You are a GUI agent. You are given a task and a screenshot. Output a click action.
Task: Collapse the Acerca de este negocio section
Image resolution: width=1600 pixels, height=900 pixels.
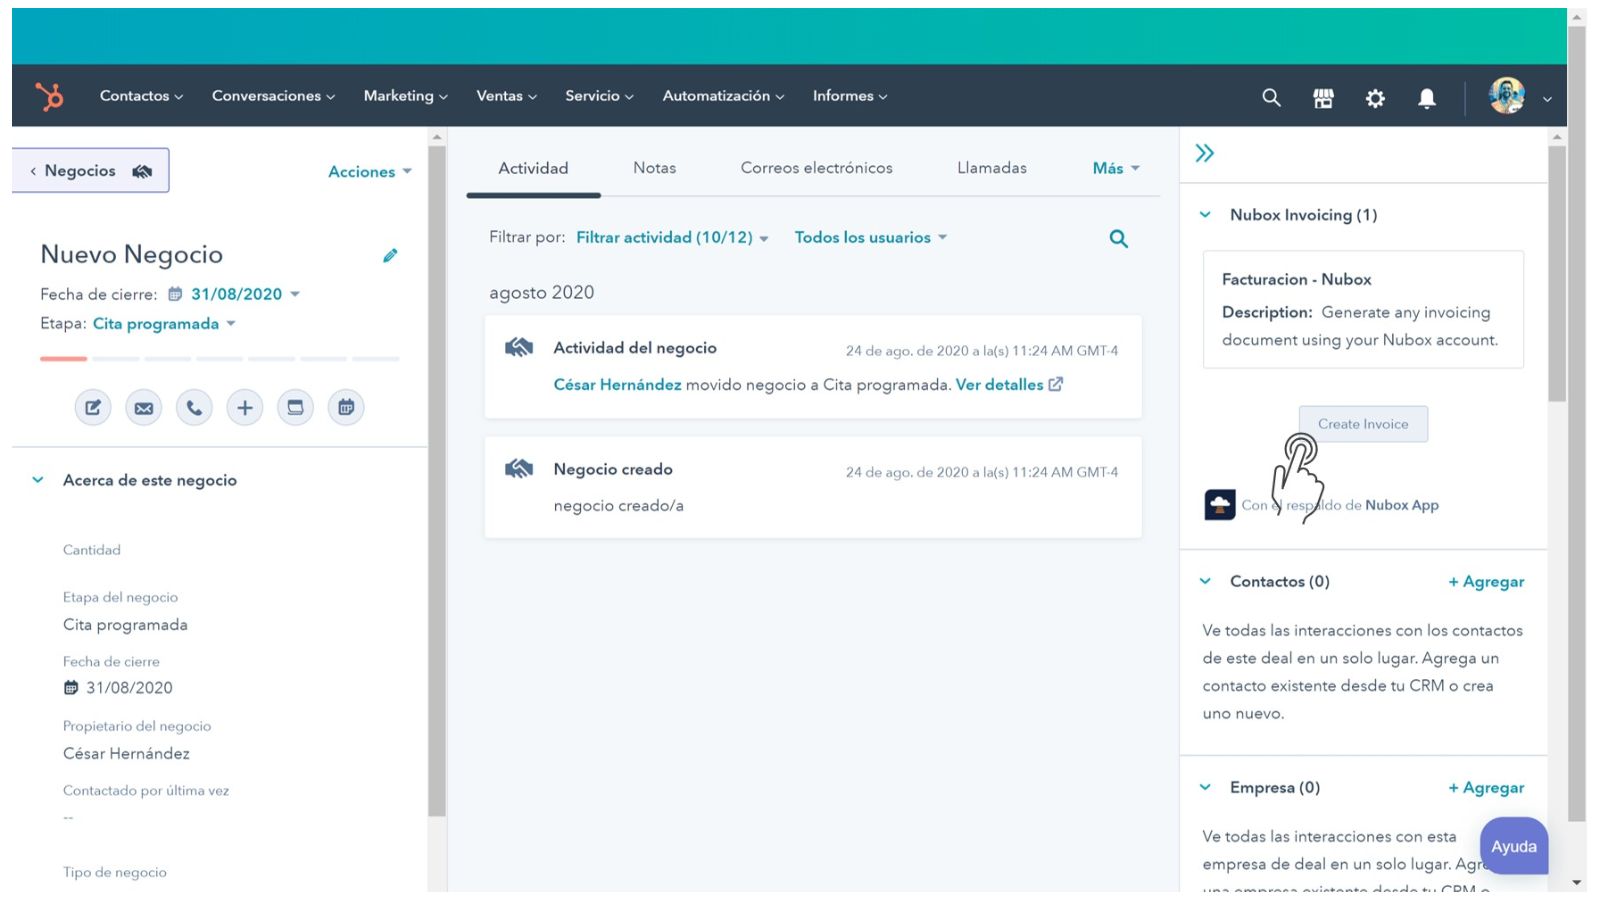(37, 480)
